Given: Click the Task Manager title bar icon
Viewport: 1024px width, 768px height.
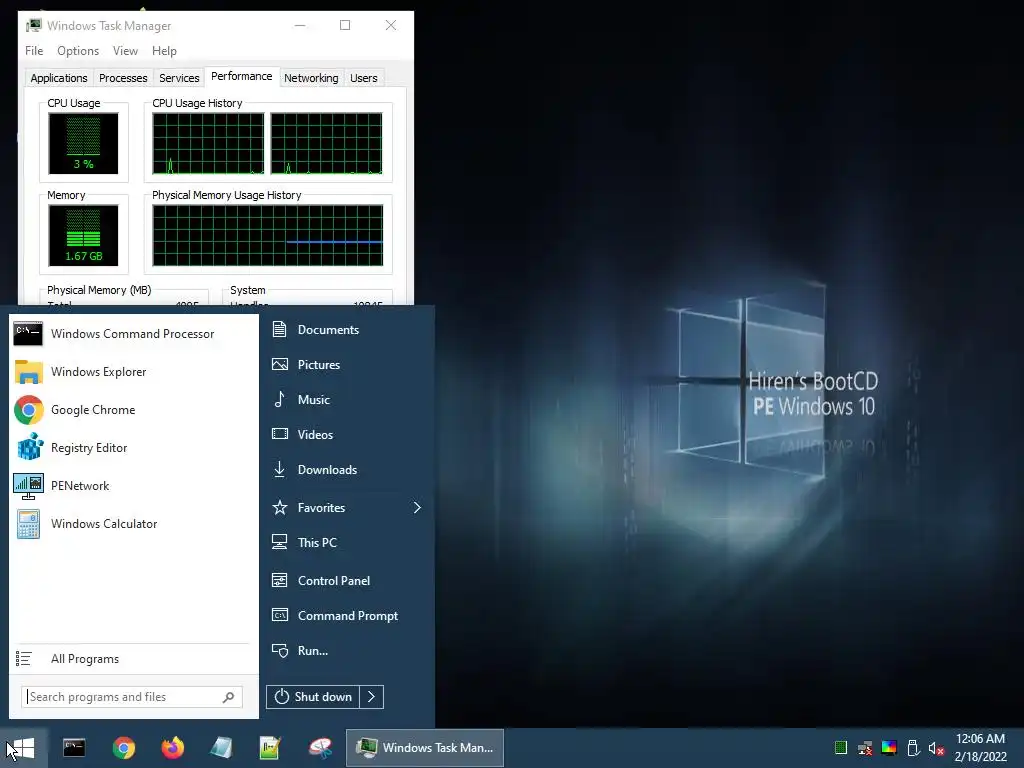Looking at the screenshot, I should (33, 25).
